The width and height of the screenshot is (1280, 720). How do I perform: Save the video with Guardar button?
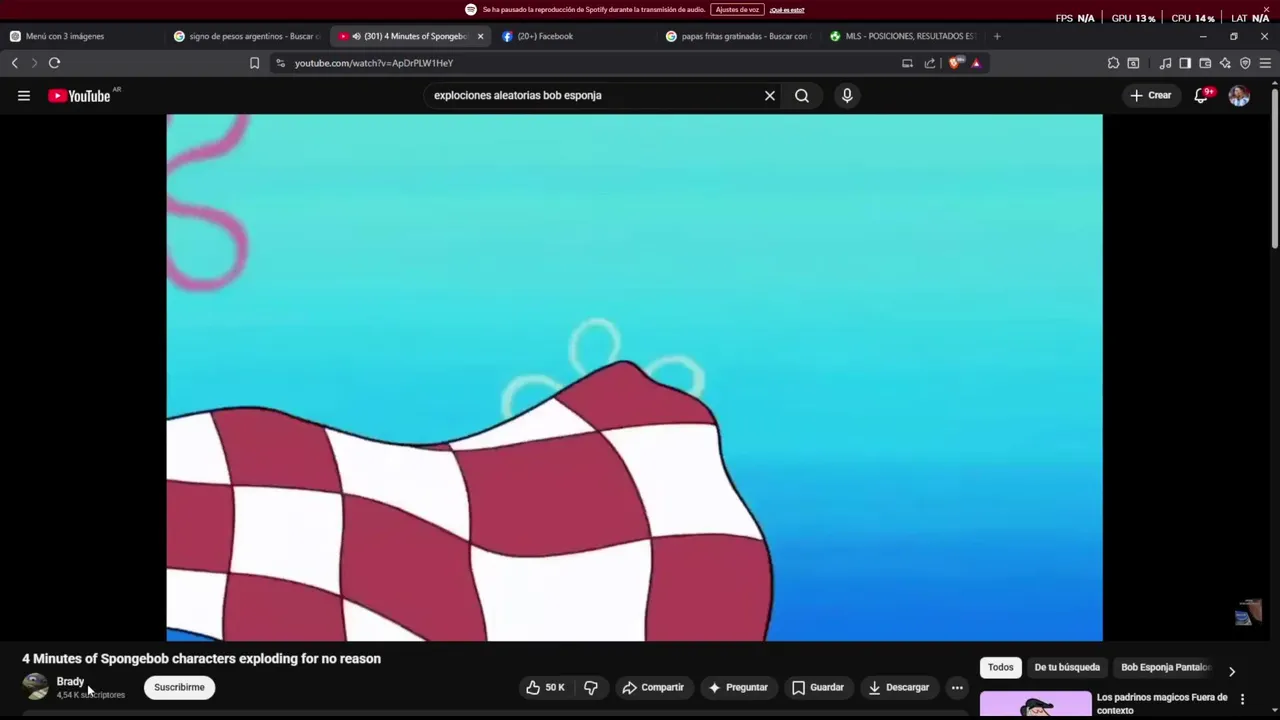[x=818, y=687]
